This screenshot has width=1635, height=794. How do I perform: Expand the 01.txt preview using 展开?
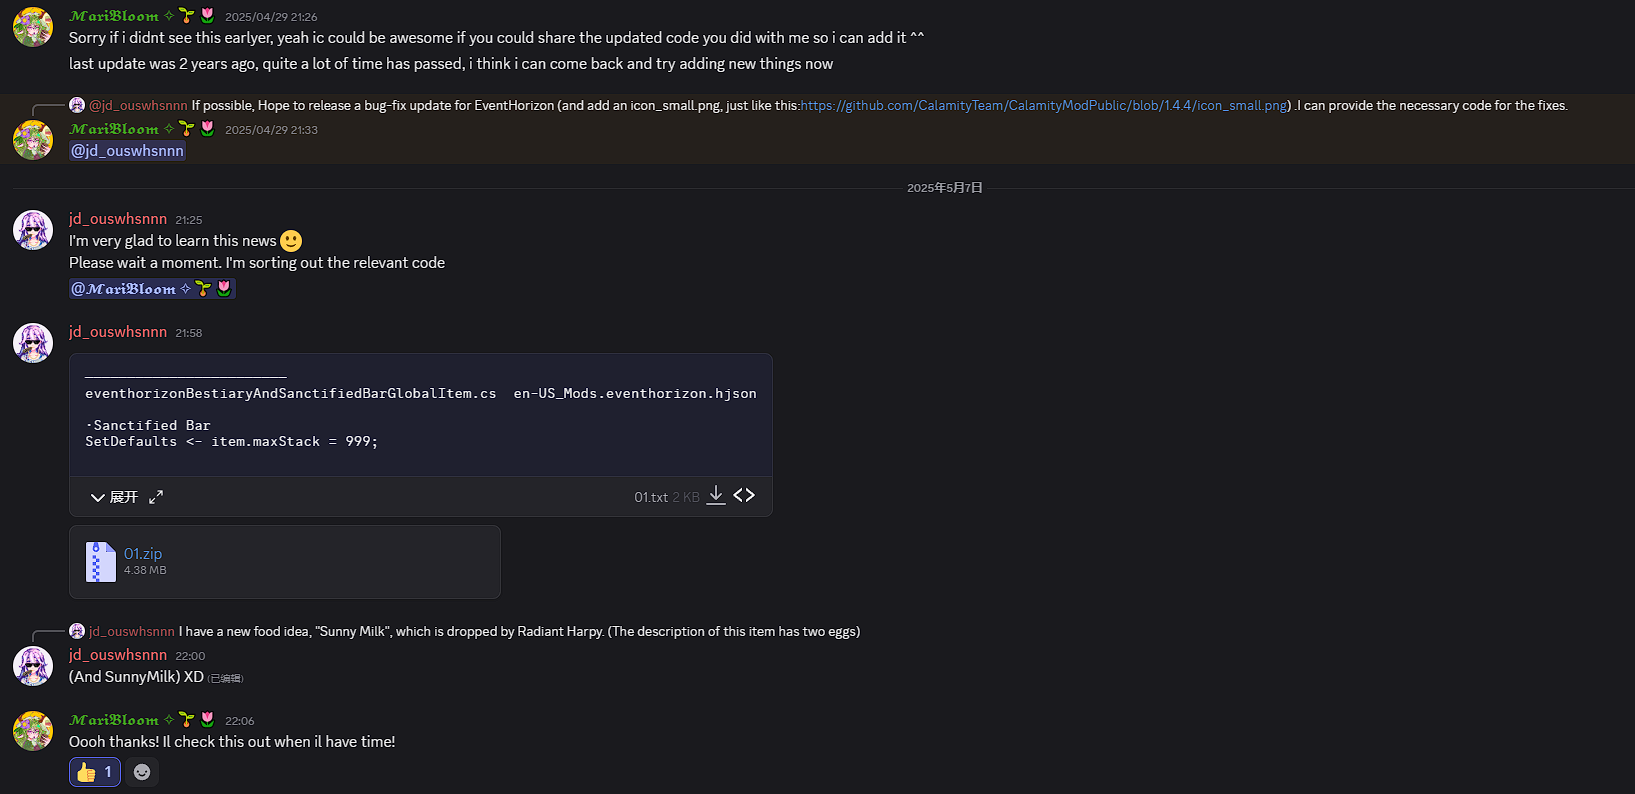click(114, 497)
